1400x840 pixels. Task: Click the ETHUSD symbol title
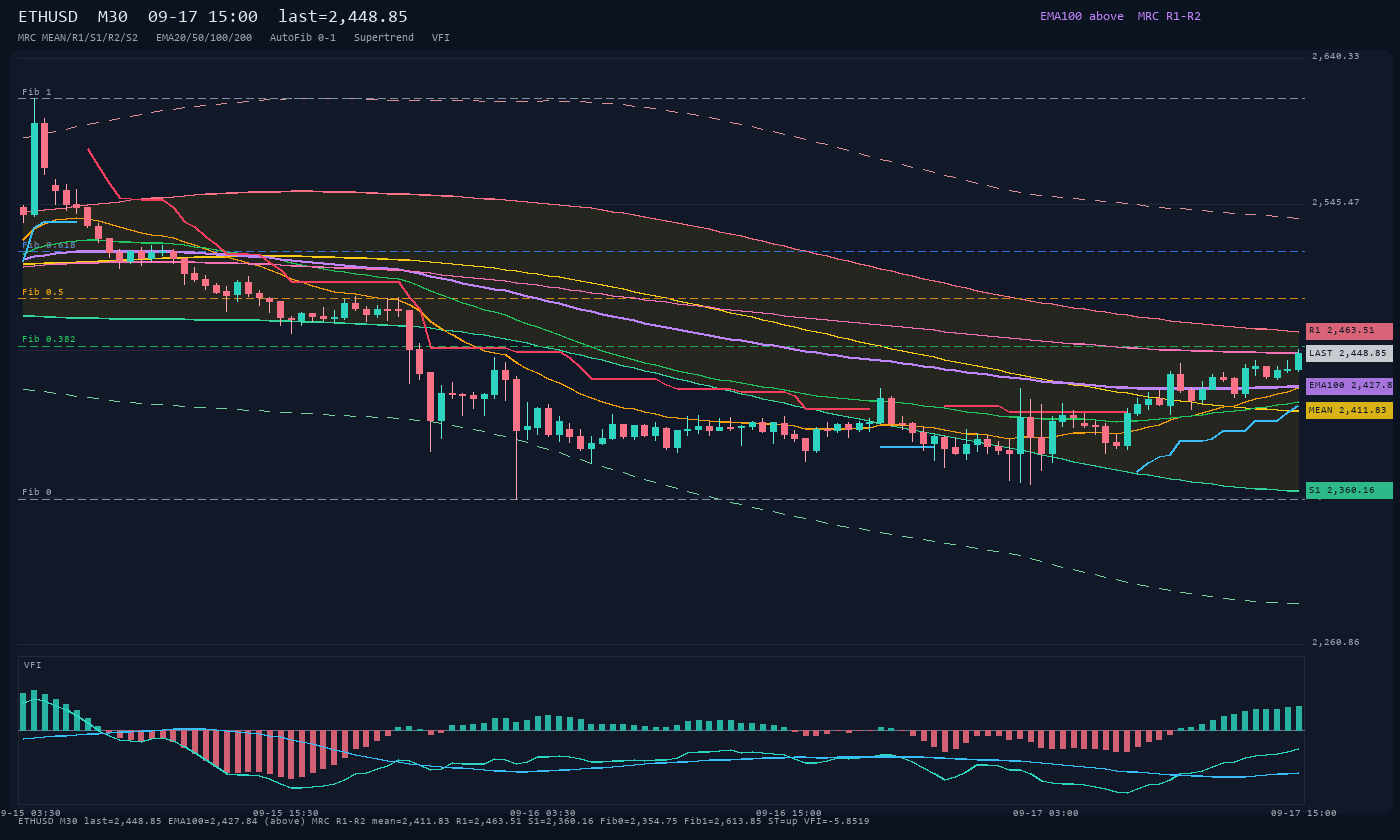pyautogui.click(x=48, y=17)
